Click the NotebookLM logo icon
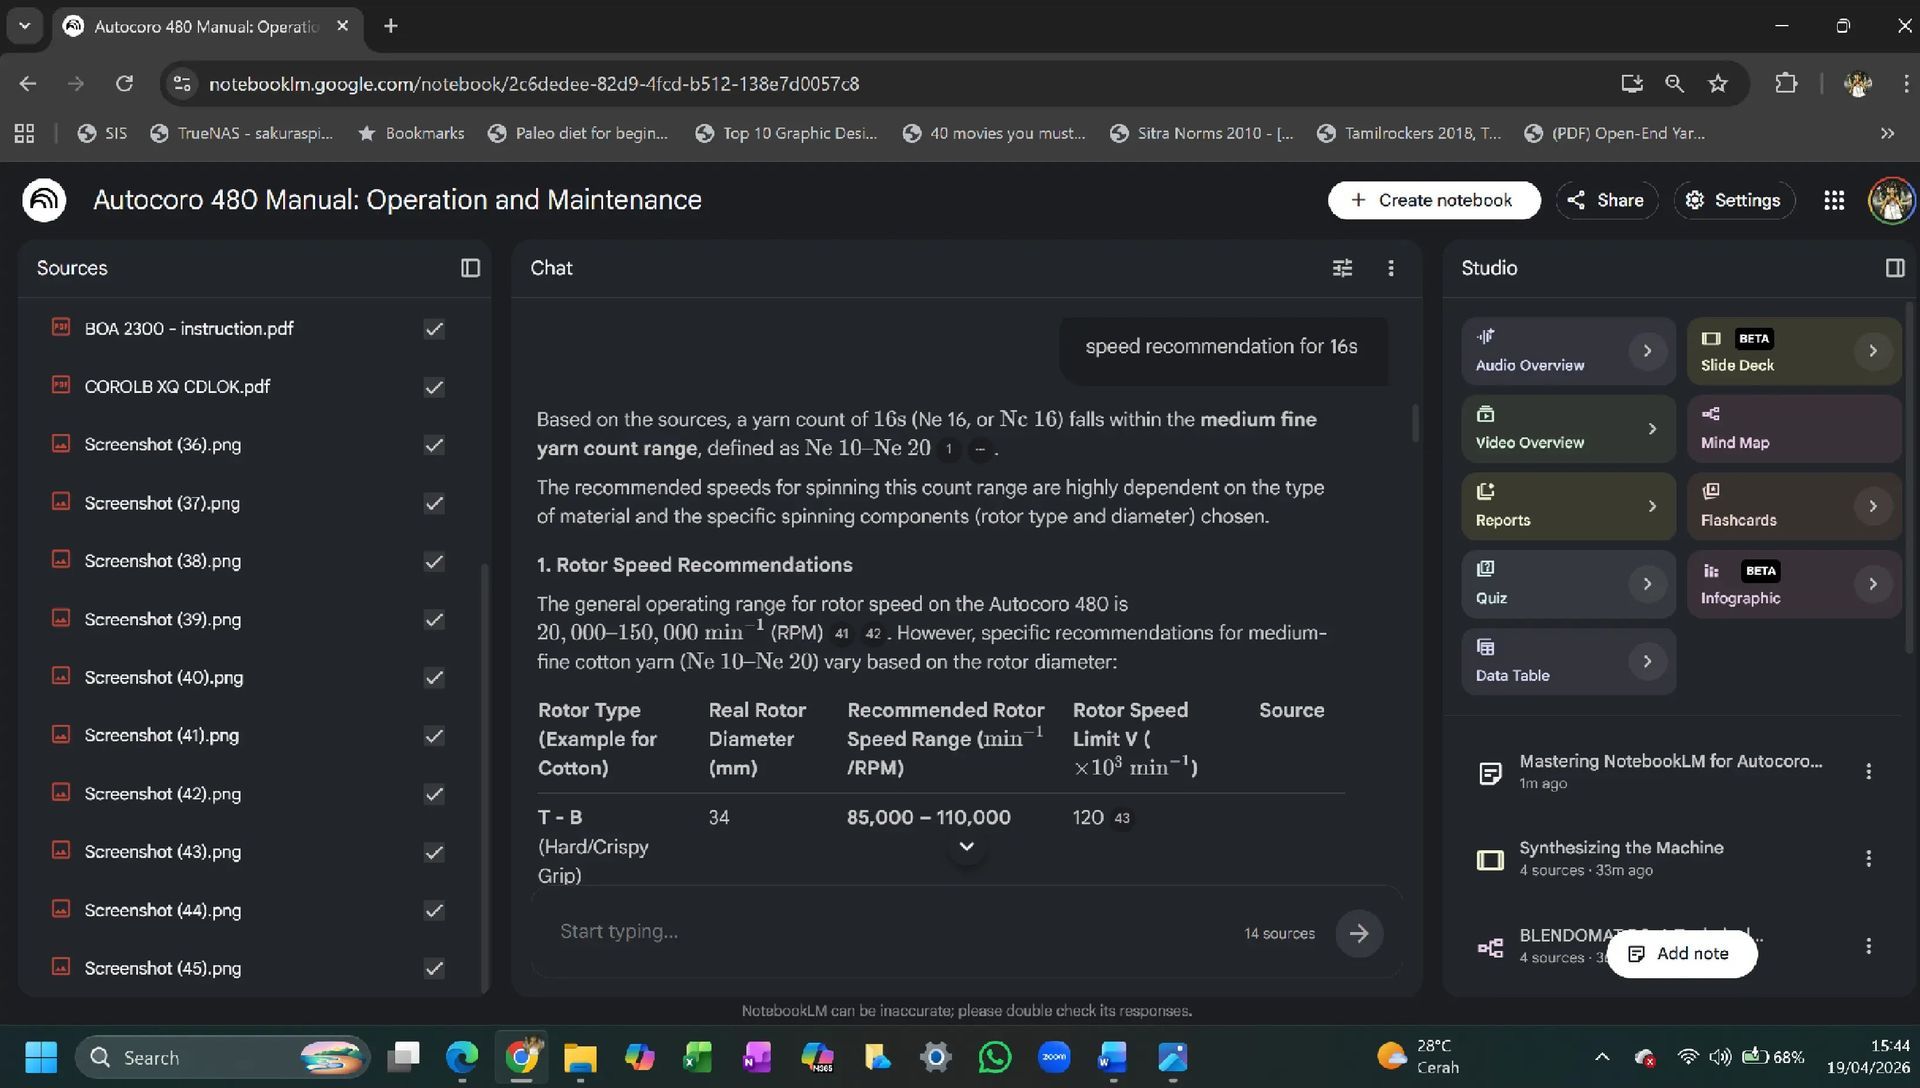 (x=44, y=200)
